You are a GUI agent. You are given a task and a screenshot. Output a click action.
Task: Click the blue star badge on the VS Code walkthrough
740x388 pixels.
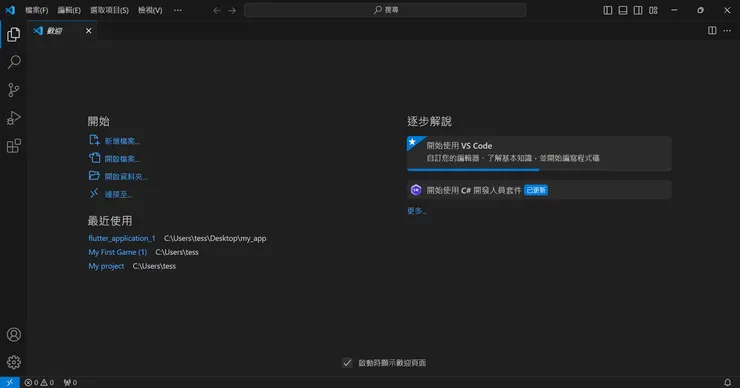point(413,142)
